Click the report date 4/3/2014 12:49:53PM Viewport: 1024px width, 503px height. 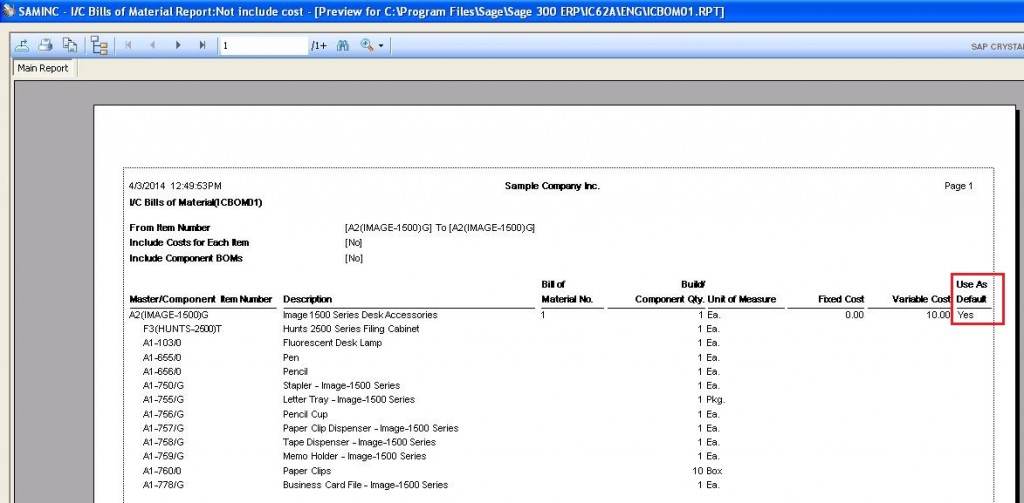coord(175,186)
